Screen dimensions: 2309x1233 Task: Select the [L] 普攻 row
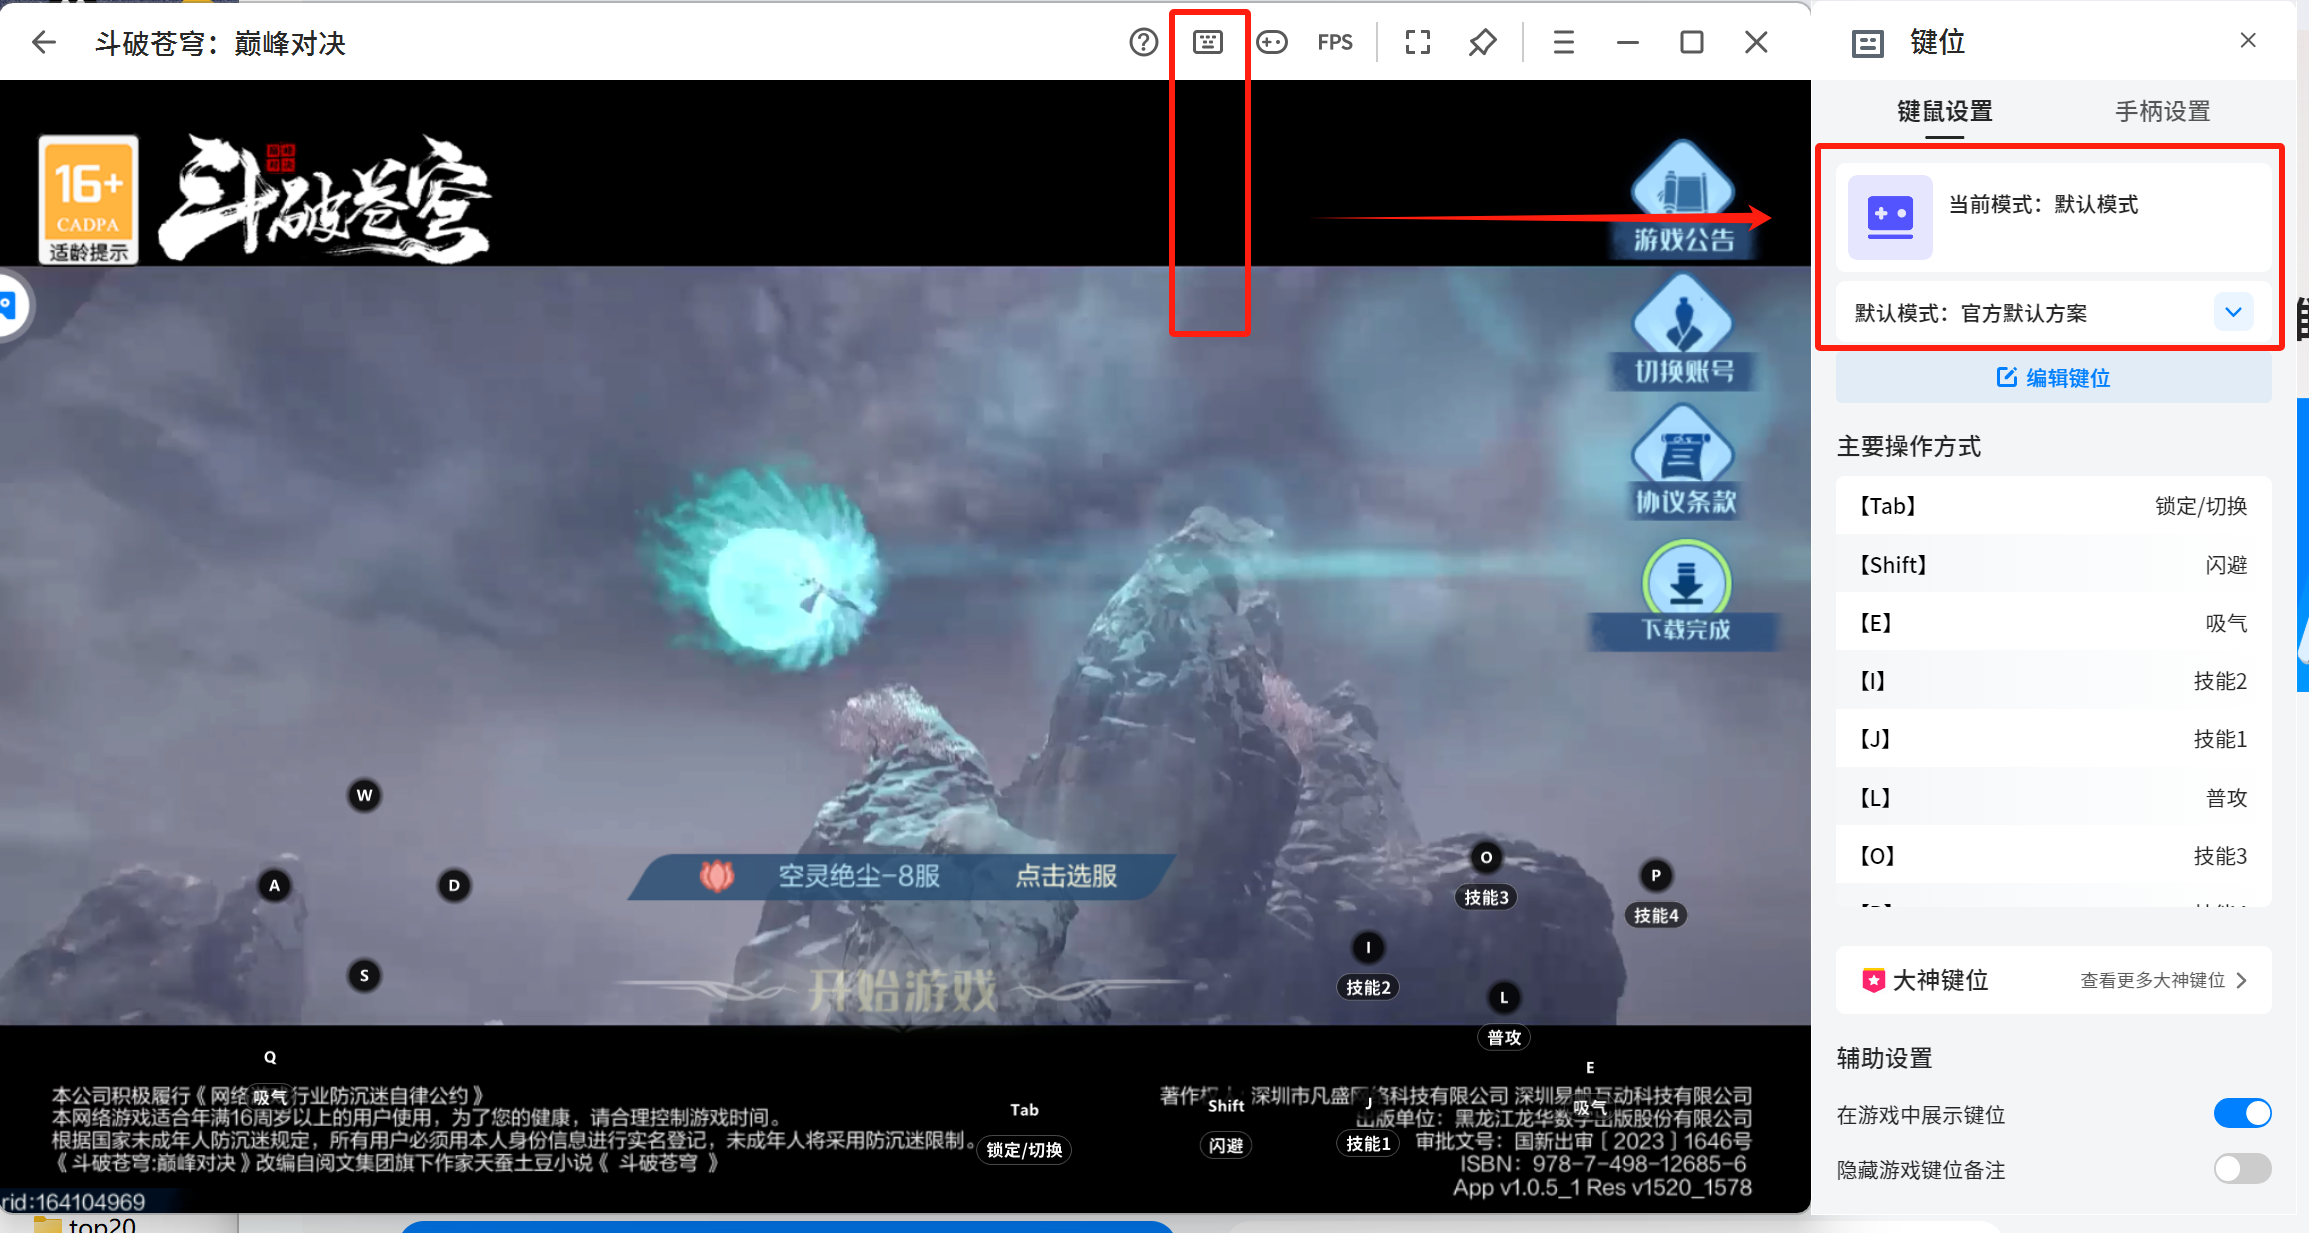(x=2054, y=798)
